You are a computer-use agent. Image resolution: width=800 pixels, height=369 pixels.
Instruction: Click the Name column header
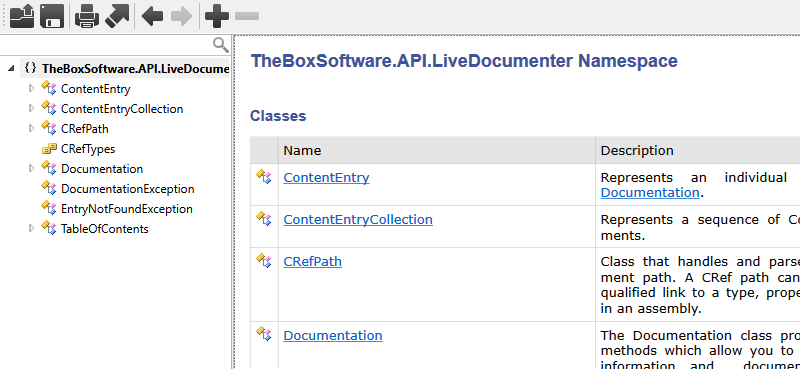click(x=437, y=150)
